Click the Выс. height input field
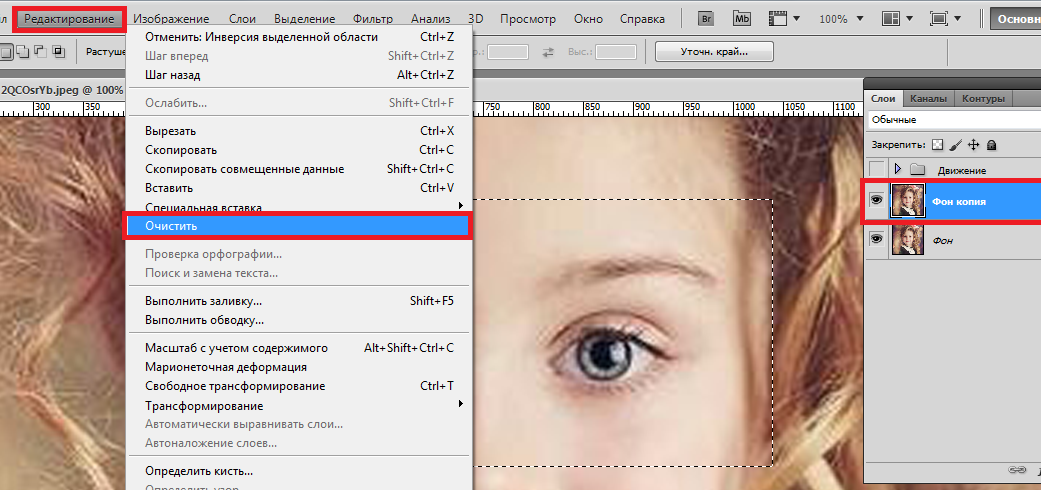This screenshot has height=490, width=1041. pos(615,52)
